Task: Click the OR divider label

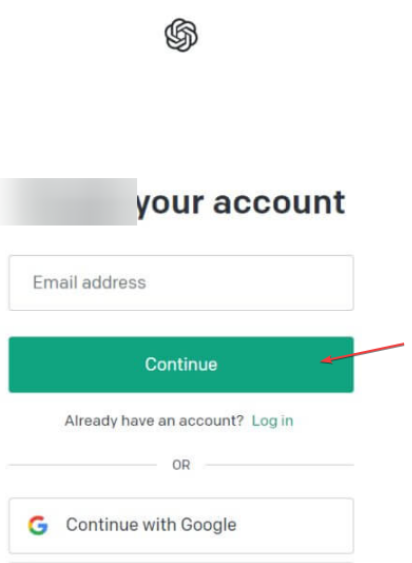Action: coord(181,465)
